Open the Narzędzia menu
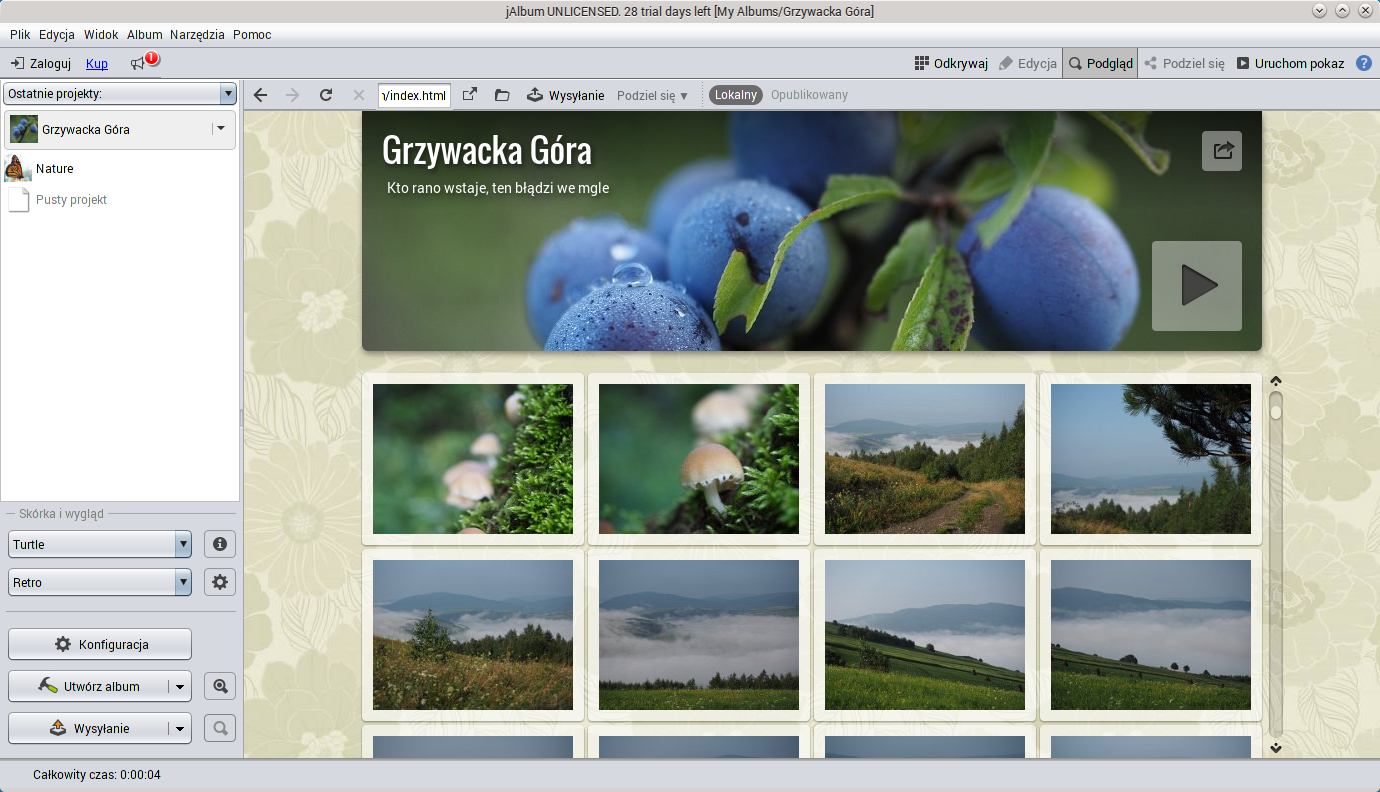 [x=198, y=34]
